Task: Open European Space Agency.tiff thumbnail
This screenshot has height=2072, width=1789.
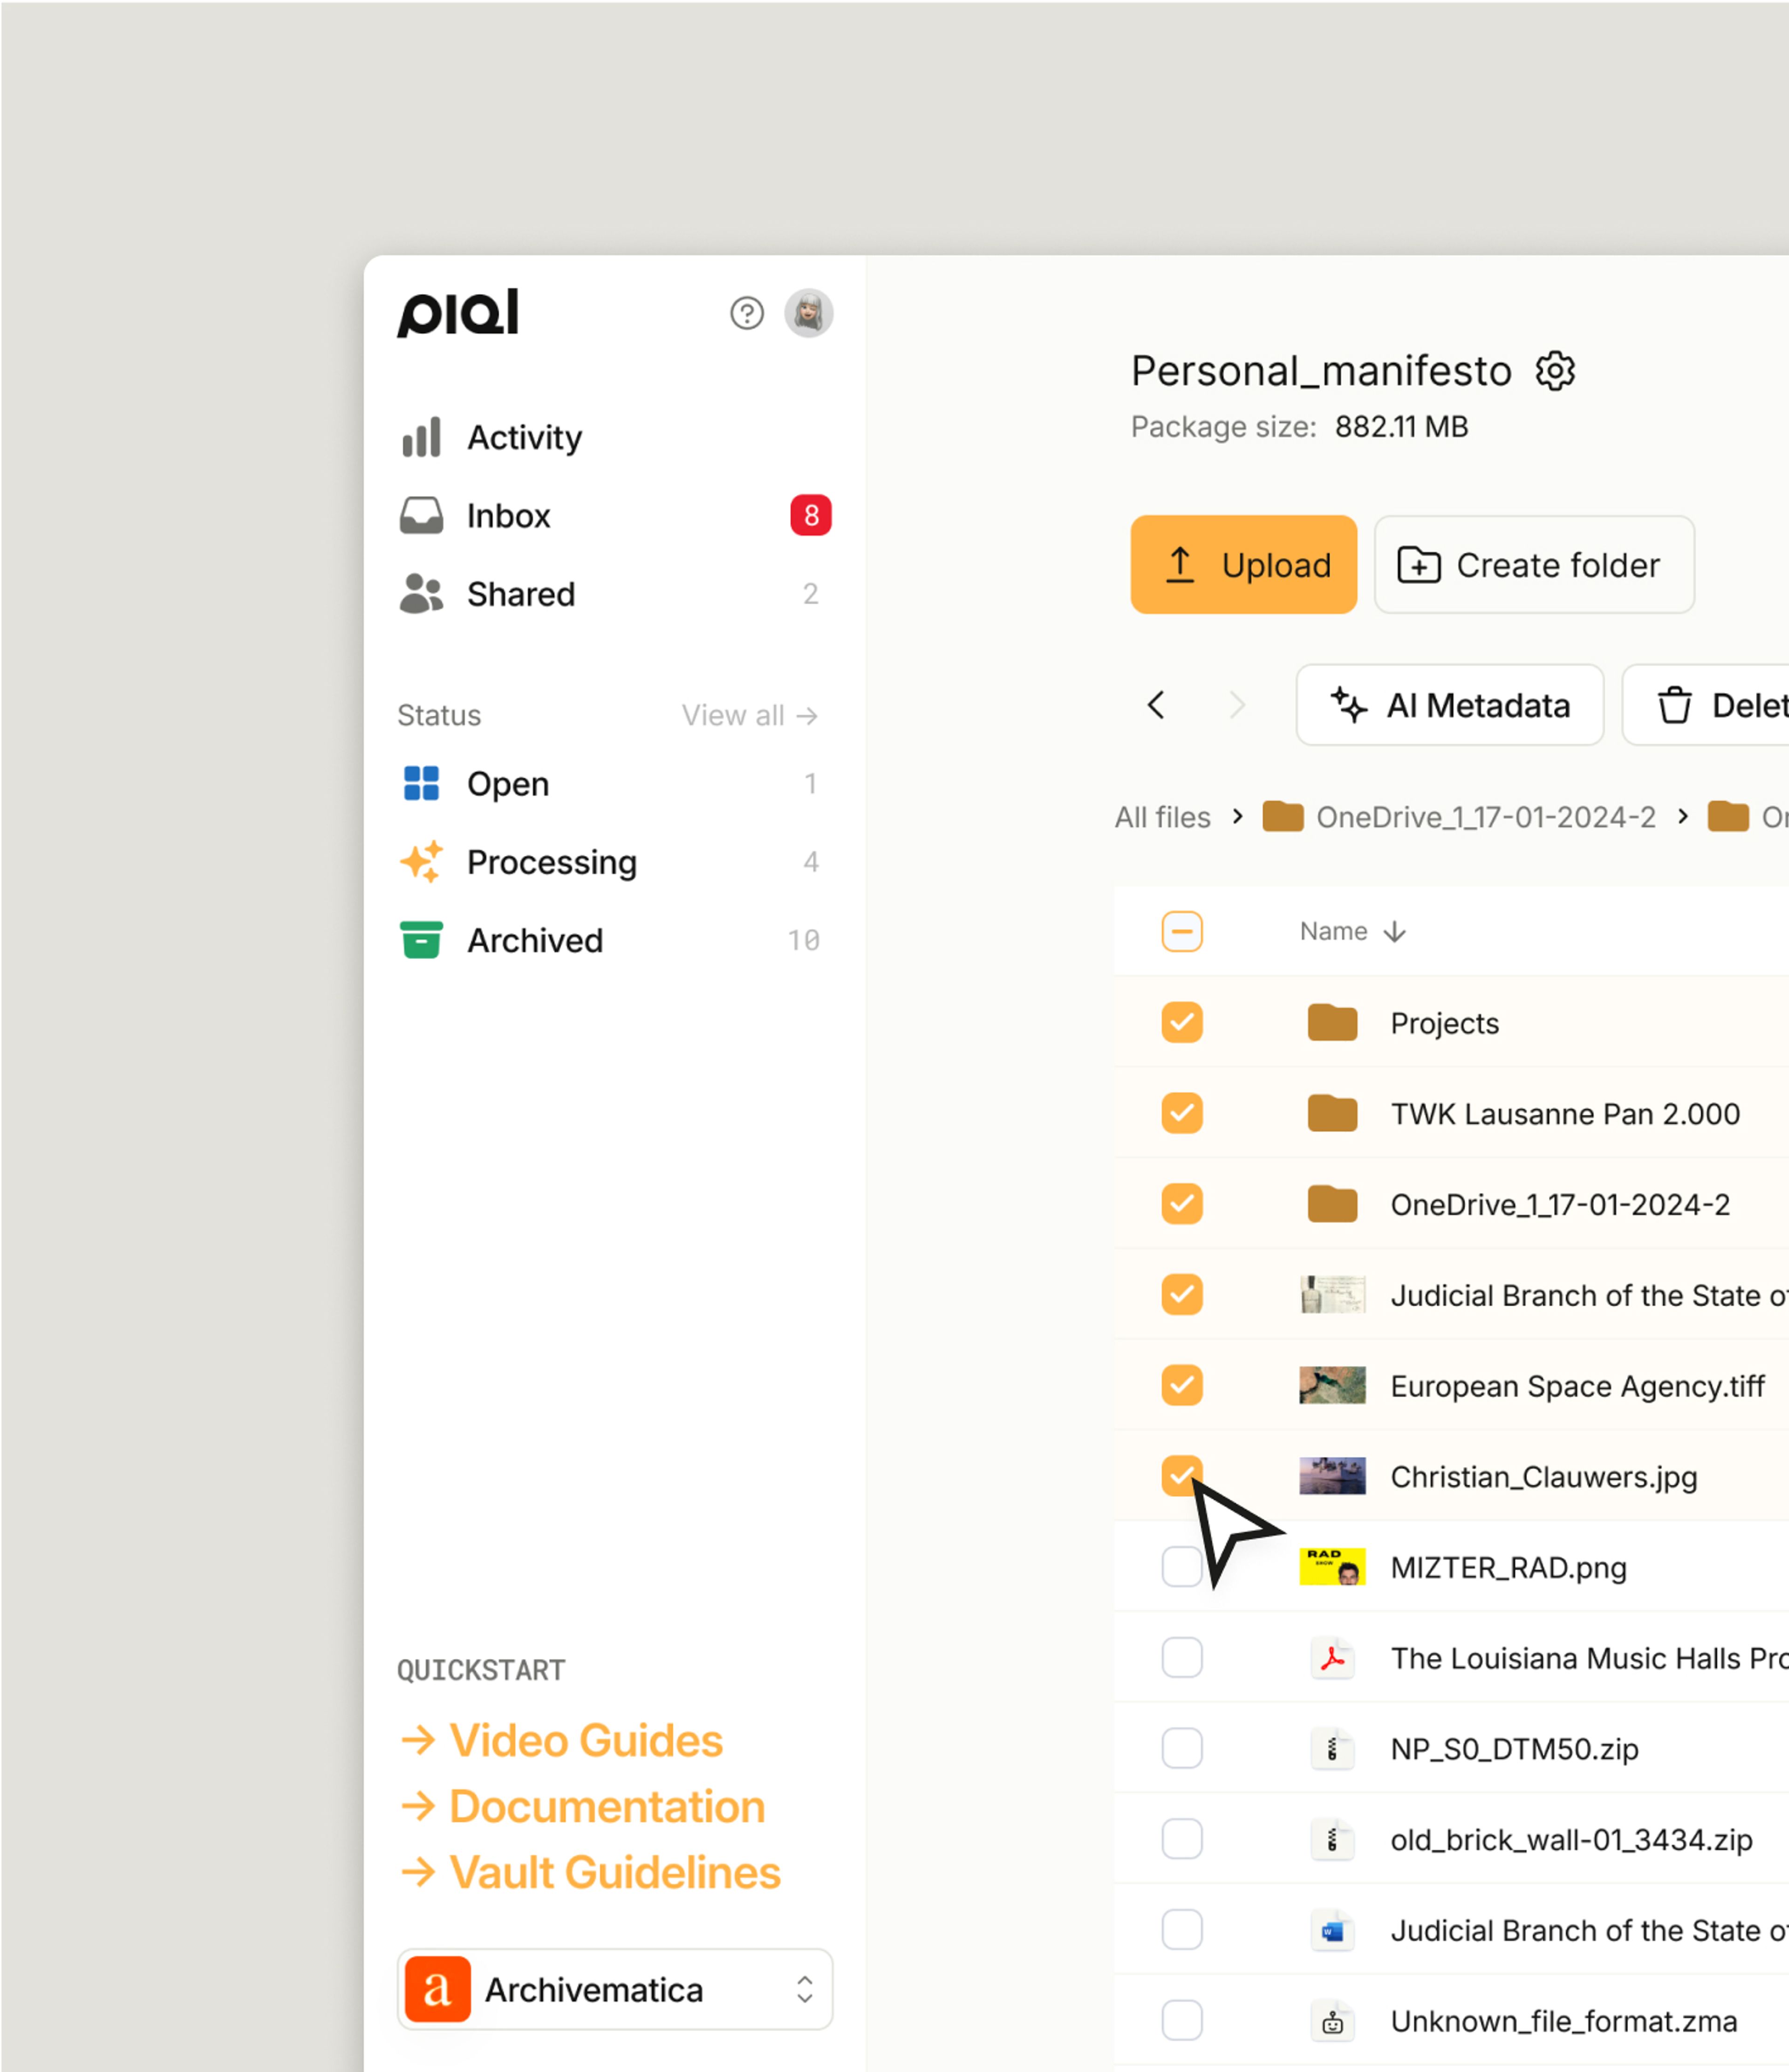Action: coord(1332,1385)
